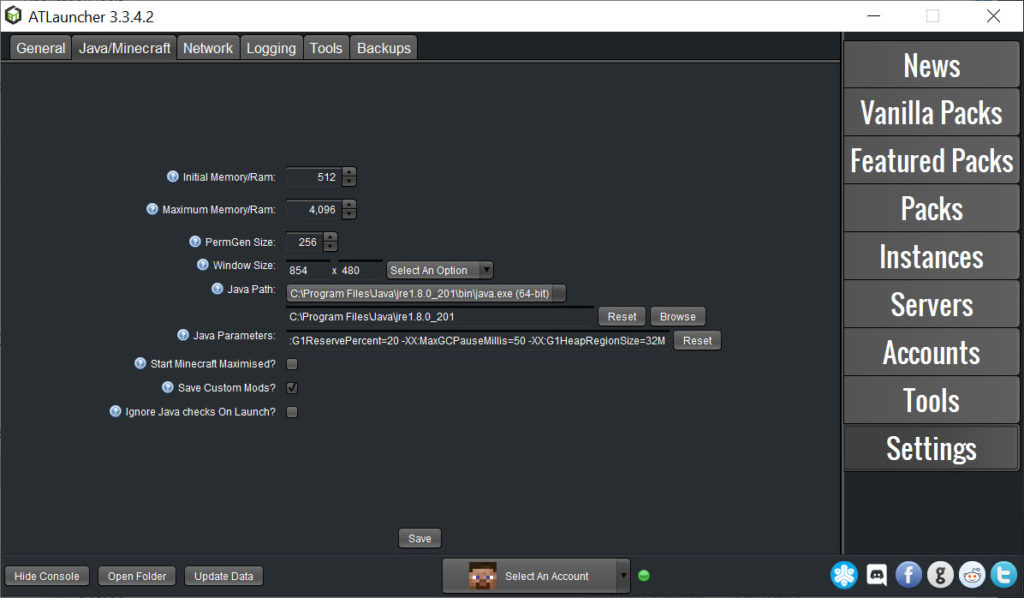
Task: Open the PermGen Size help icon
Action: (x=195, y=242)
